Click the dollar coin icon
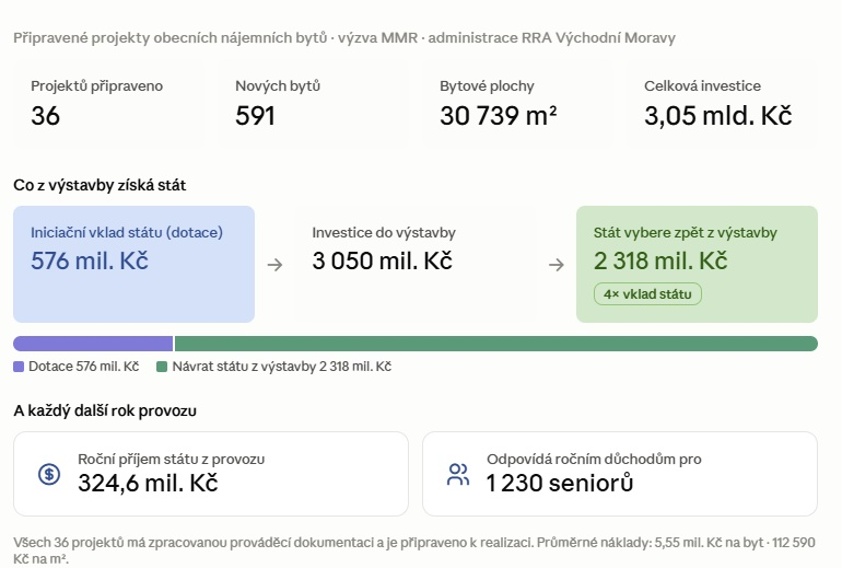 [49, 474]
